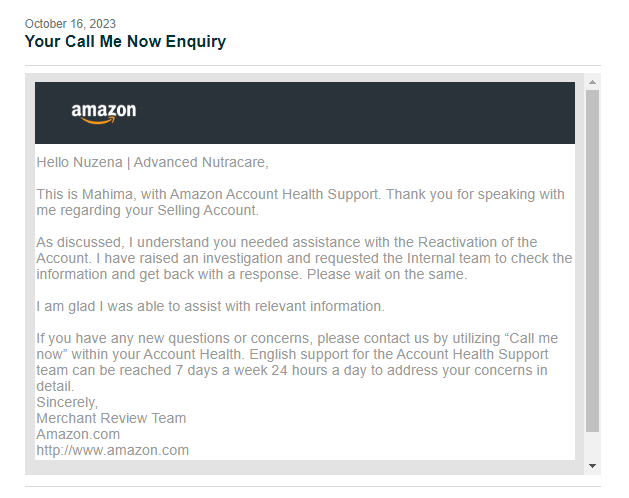
Task: Click the Amazon.com signature line
Action: [x=78, y=434]
